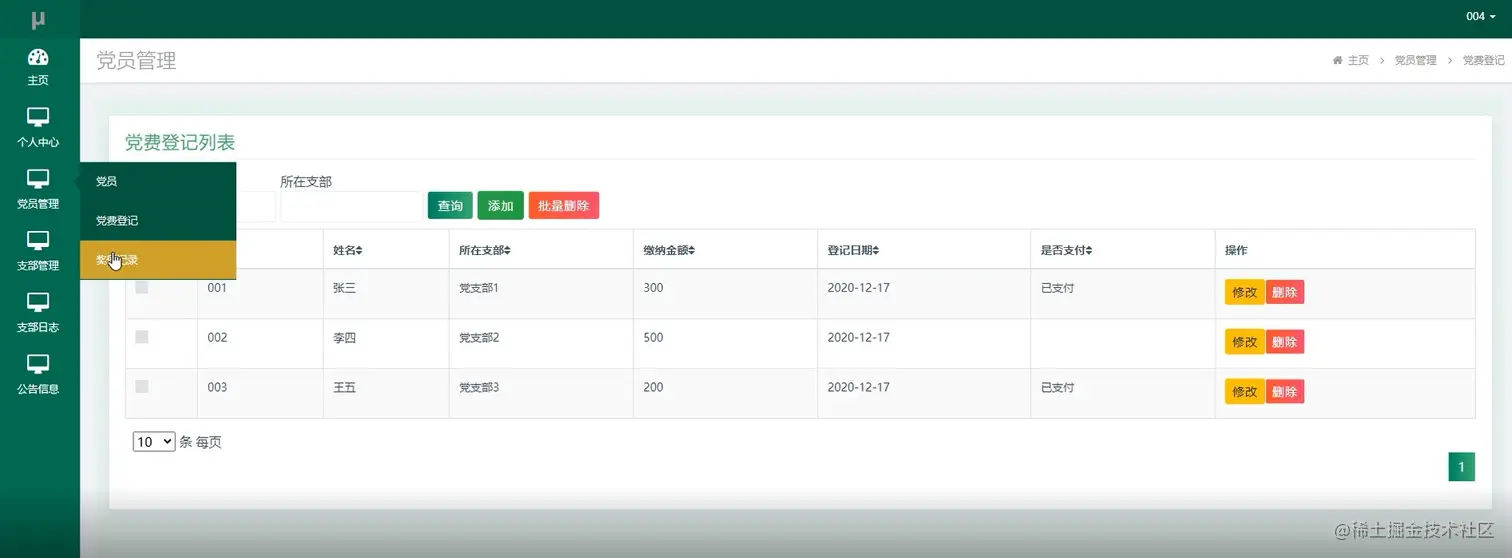Click the 003 ID cell
This screenshot has width=1512, height=558.
(217, 387)
